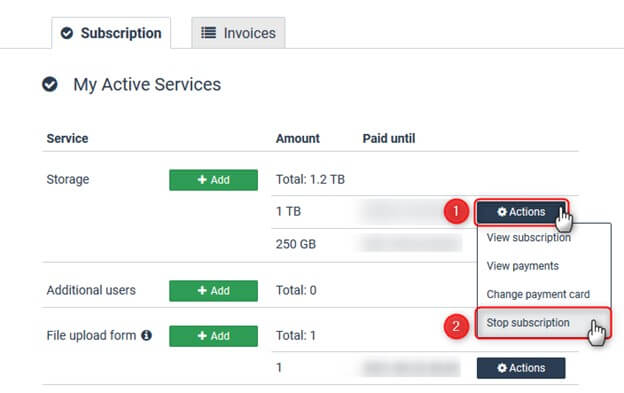The width and height of the screenshot is (624, 393).
Task: Click the File upload form label
Action: (92, 335)
